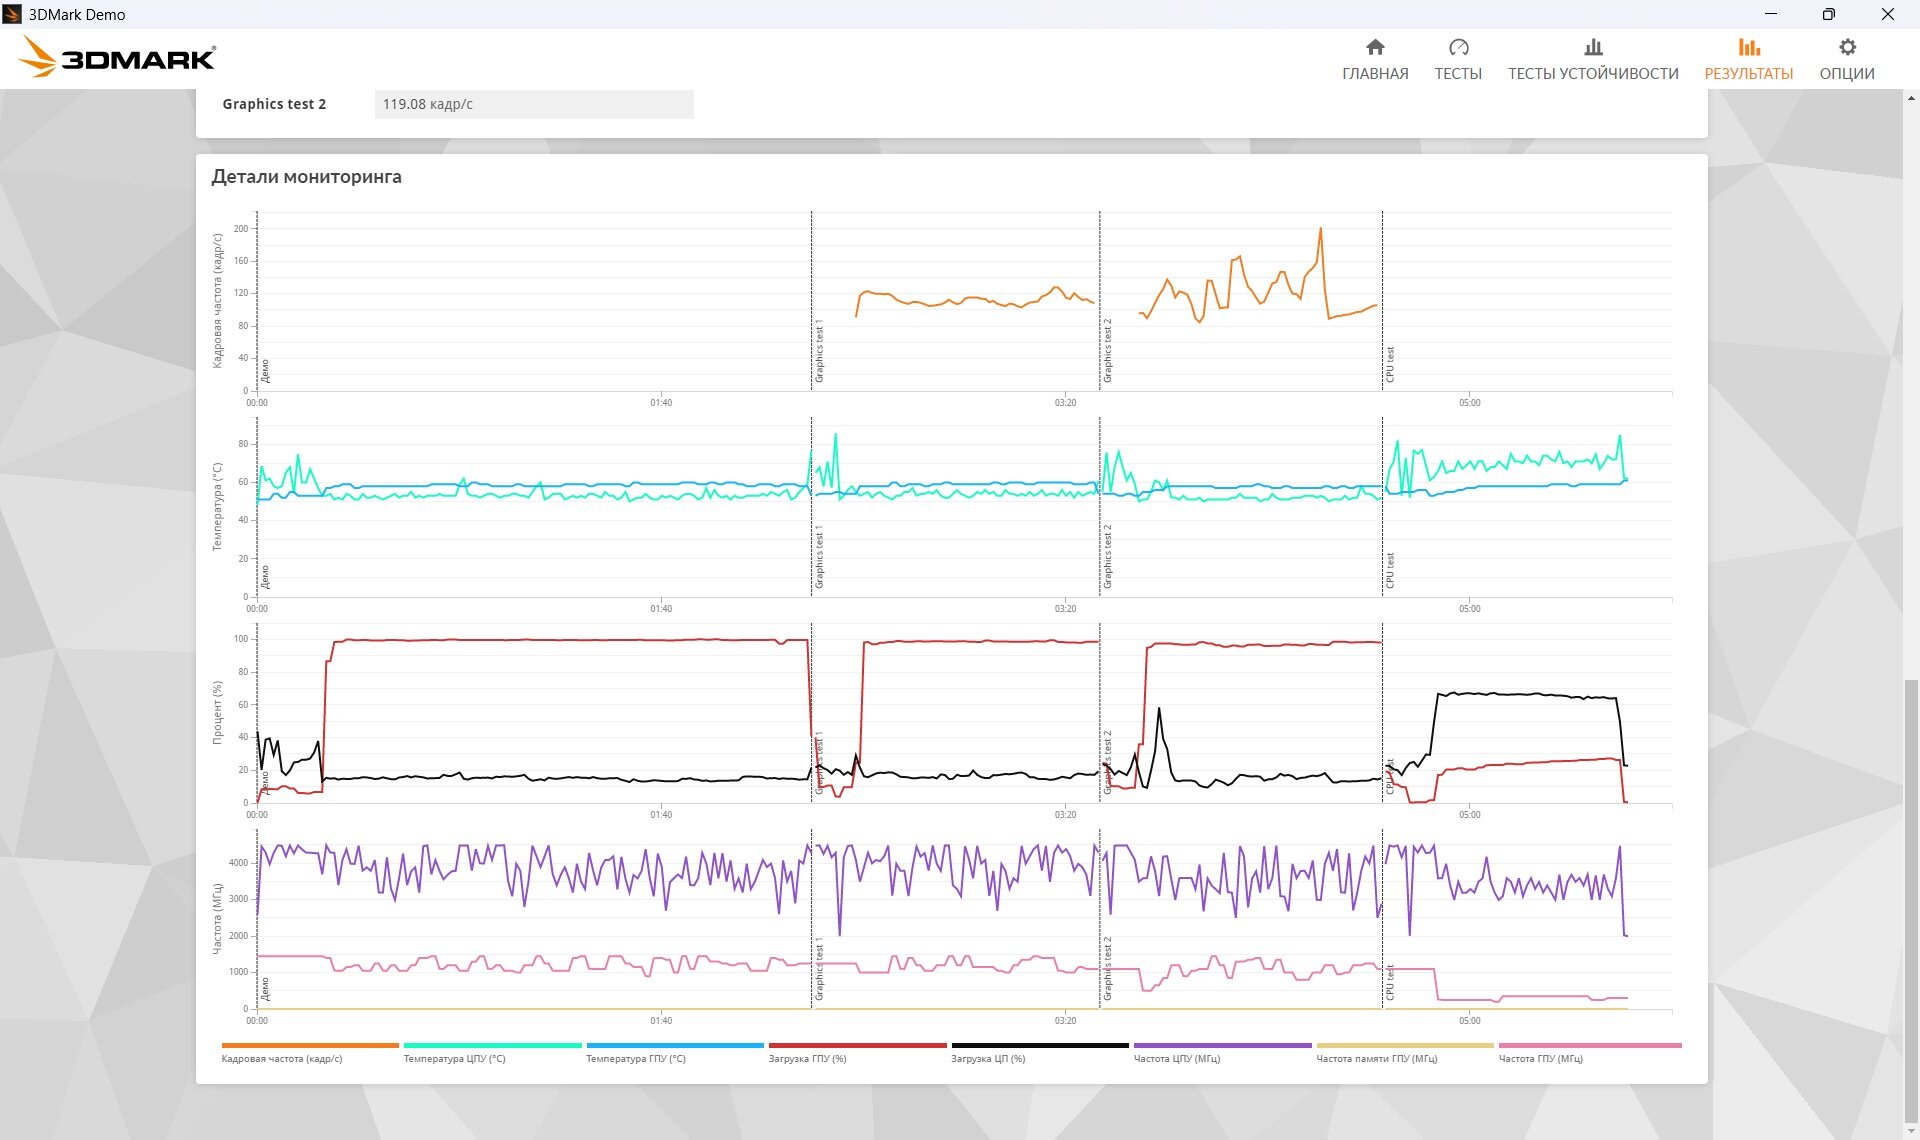Click Загрузка ГПУ red legend swatch

pyautogui.click(x=857, y=1046)
